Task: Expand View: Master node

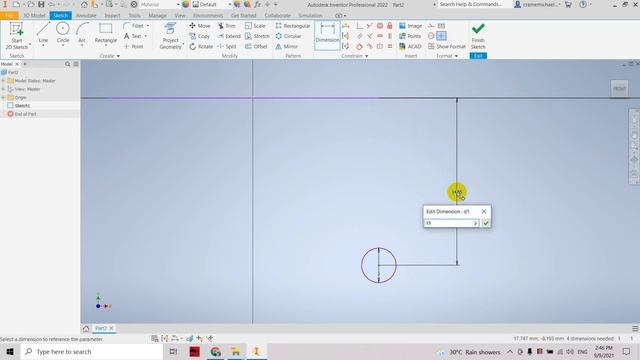Action: click(3, 89)
